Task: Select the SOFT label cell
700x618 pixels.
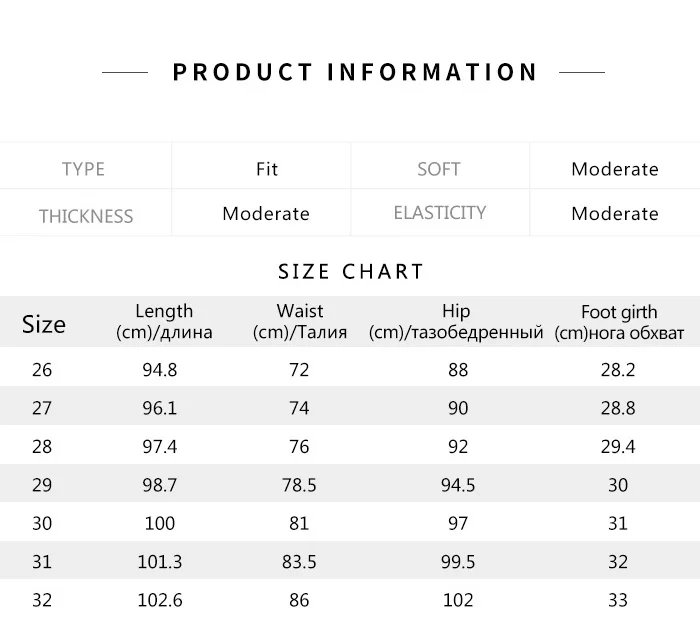Action: pos(439,169)
